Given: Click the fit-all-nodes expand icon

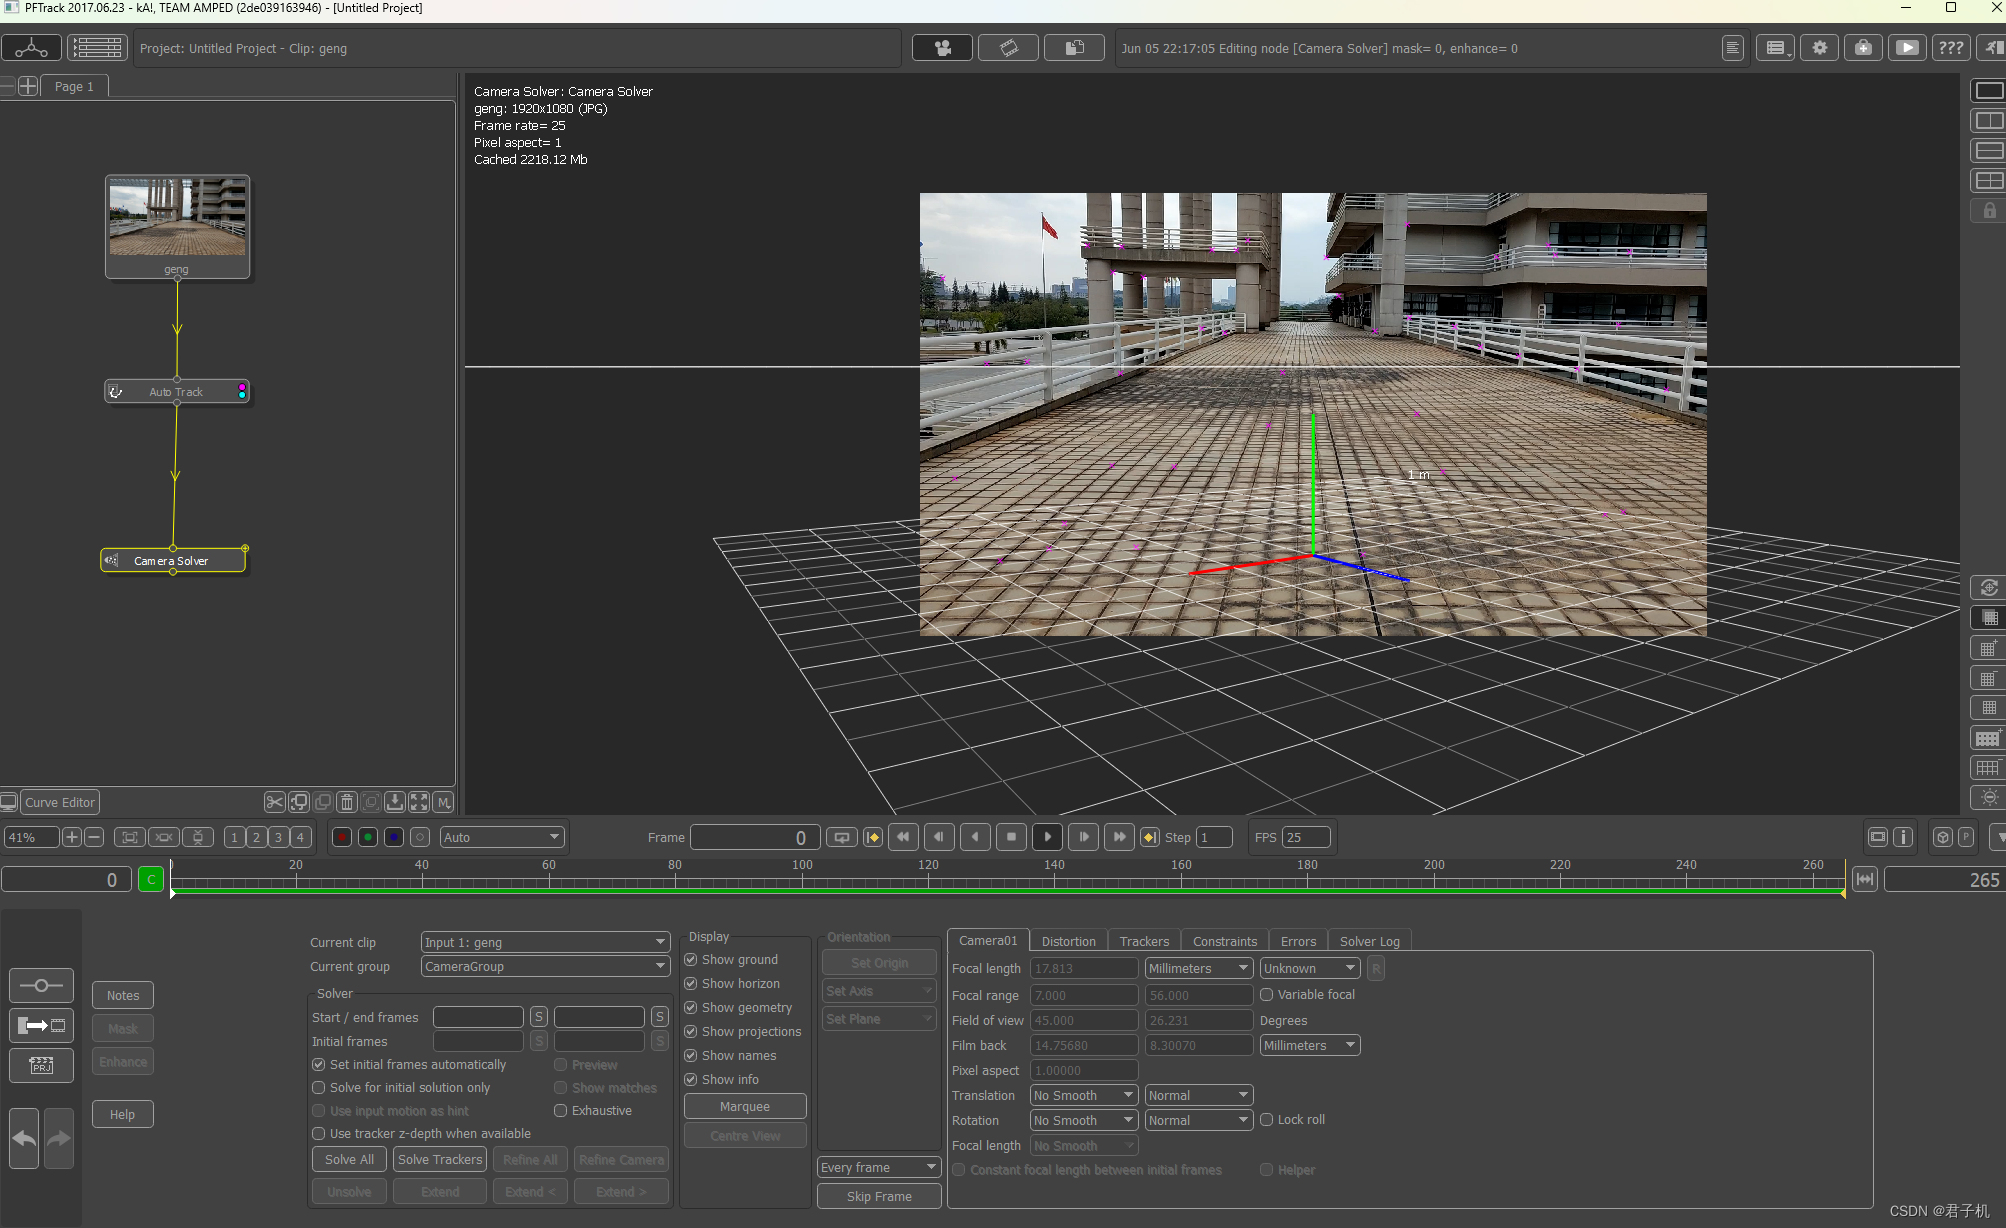Looking at the screenshot, I should click(x=419, y=802).
